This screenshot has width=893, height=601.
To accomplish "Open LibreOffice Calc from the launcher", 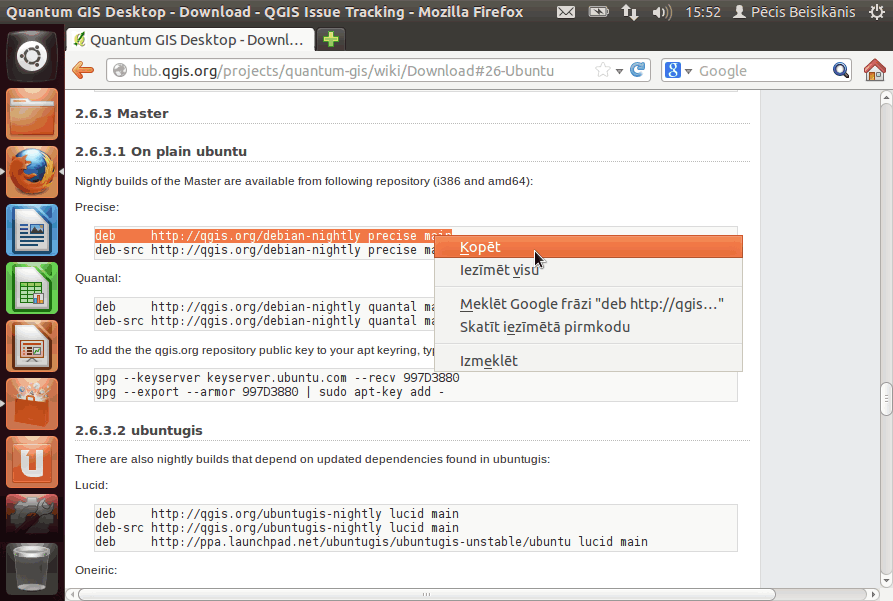I will coord(32,288).
